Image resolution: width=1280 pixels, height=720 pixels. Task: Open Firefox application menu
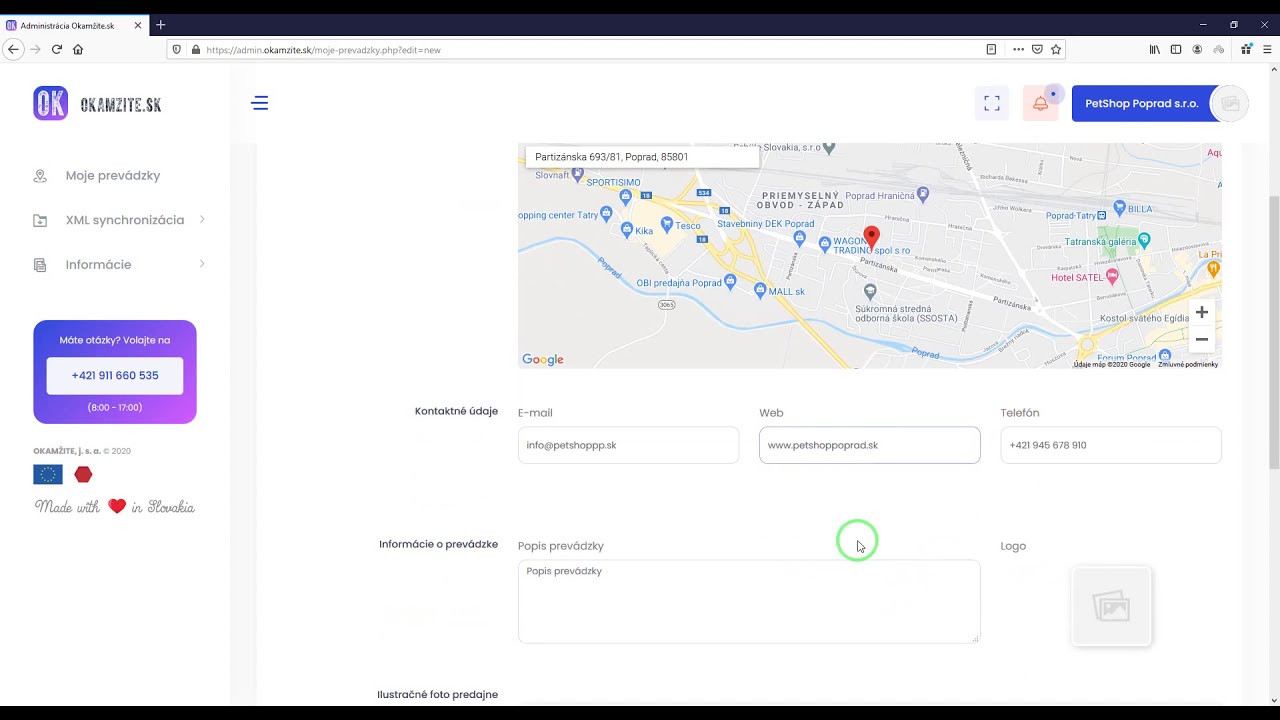click(1267, 49)
